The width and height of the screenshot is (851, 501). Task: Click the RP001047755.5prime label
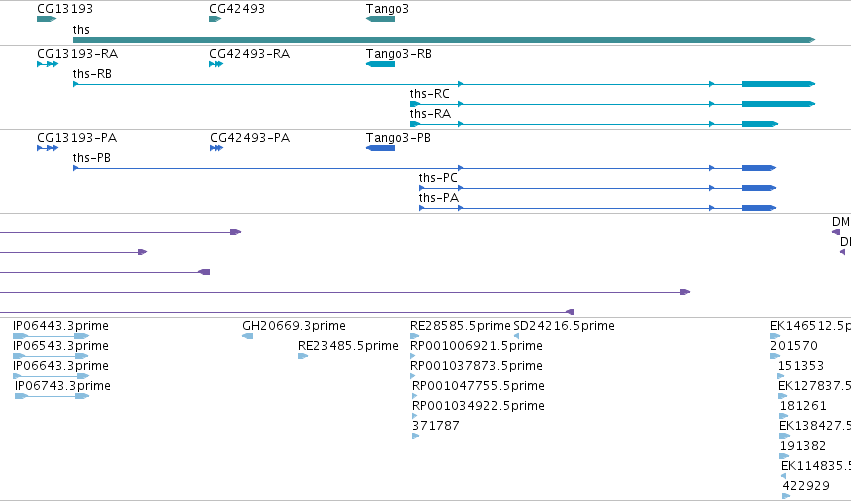tap(478, 386)
